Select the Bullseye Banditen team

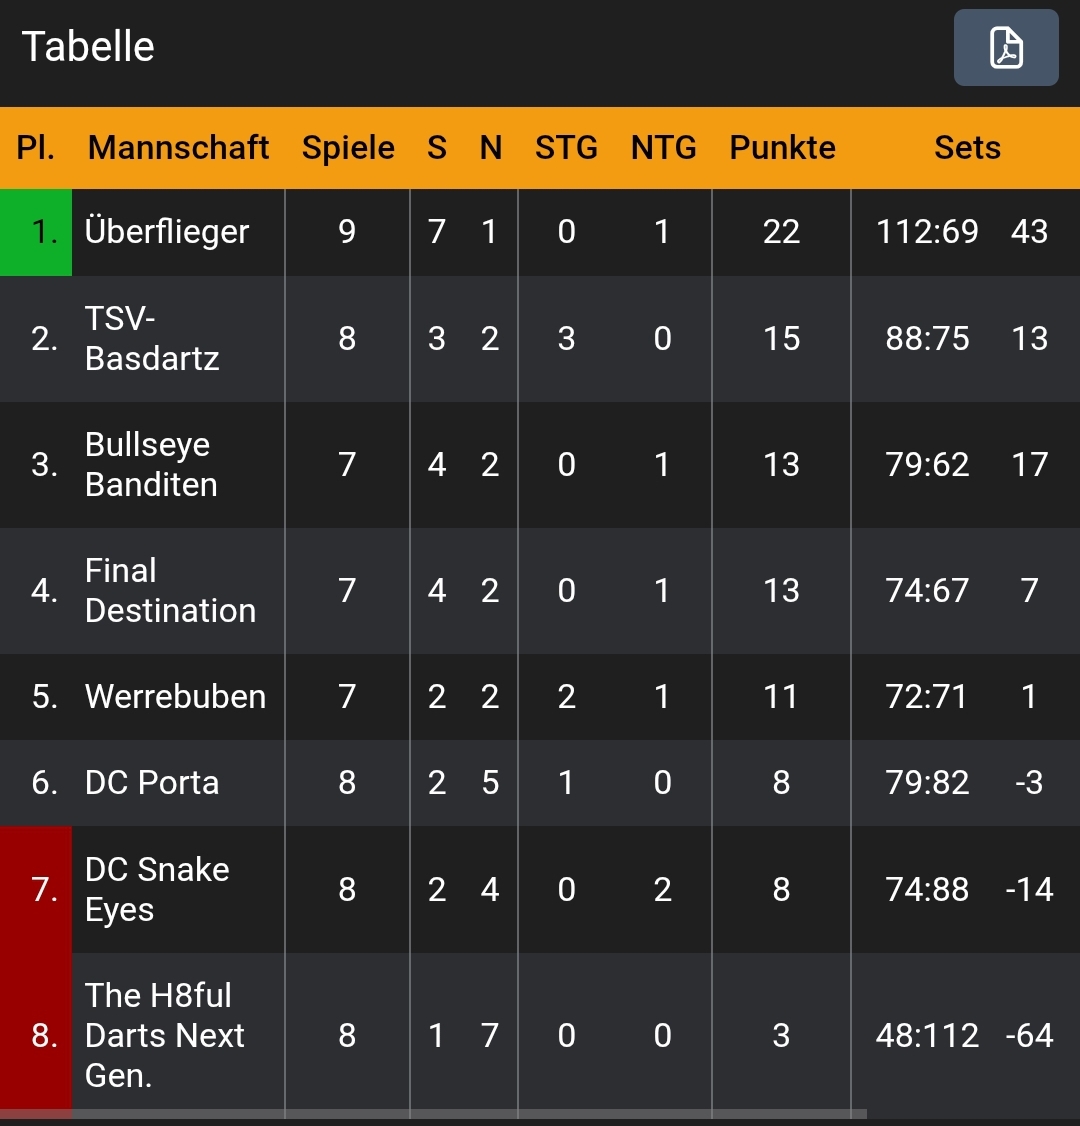[x=151, y=465]
